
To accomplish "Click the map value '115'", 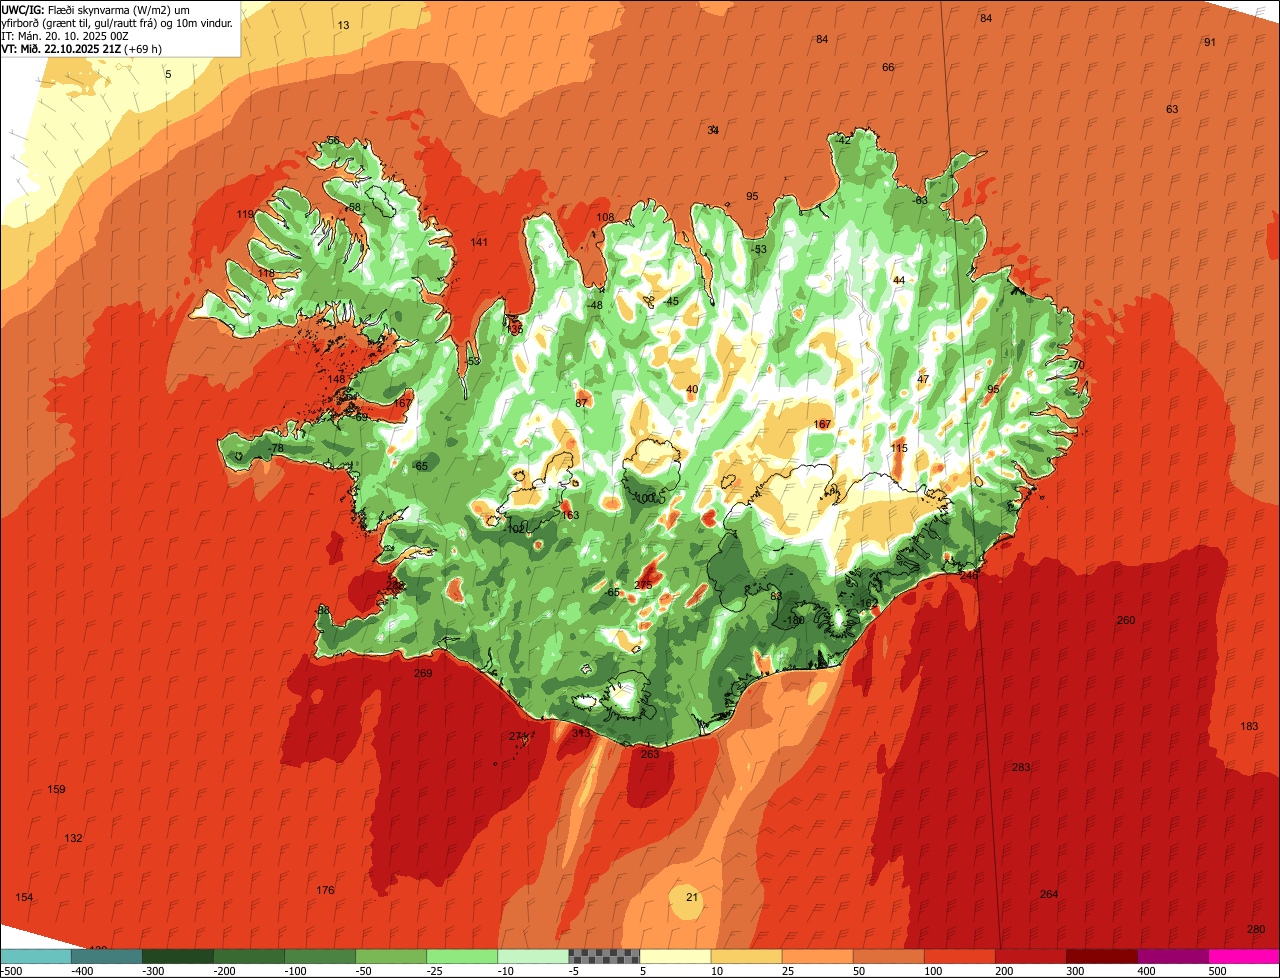I will click(x=899, y=449).
